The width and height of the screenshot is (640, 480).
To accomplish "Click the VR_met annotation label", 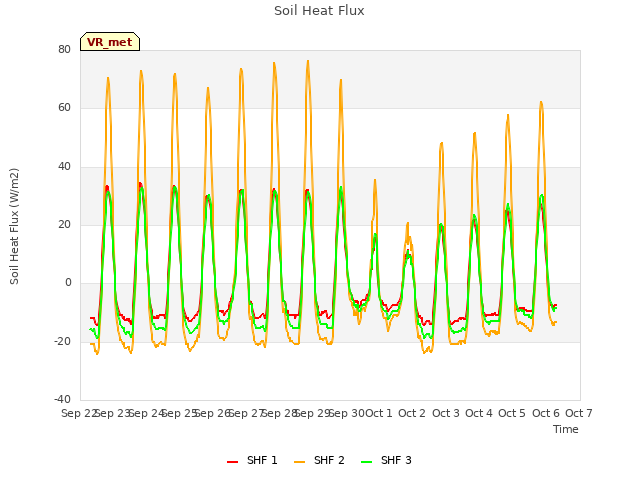I will [x=110, y=42].
